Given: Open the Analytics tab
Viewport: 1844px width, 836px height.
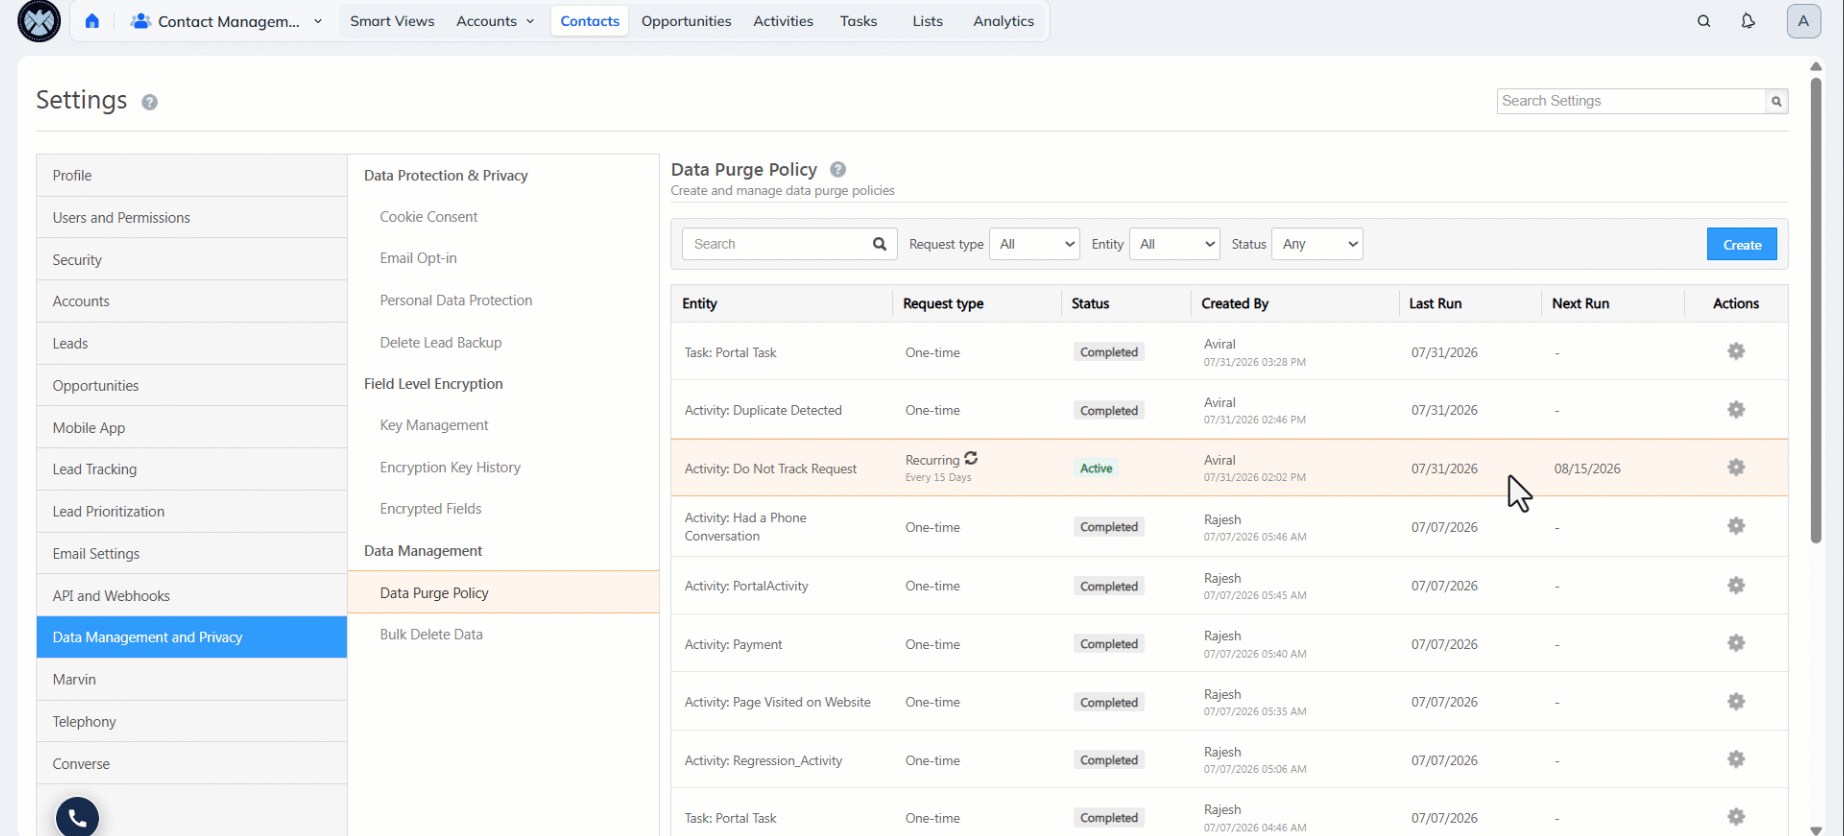Looking at the screenshot, I should [x=1003, y=21].
